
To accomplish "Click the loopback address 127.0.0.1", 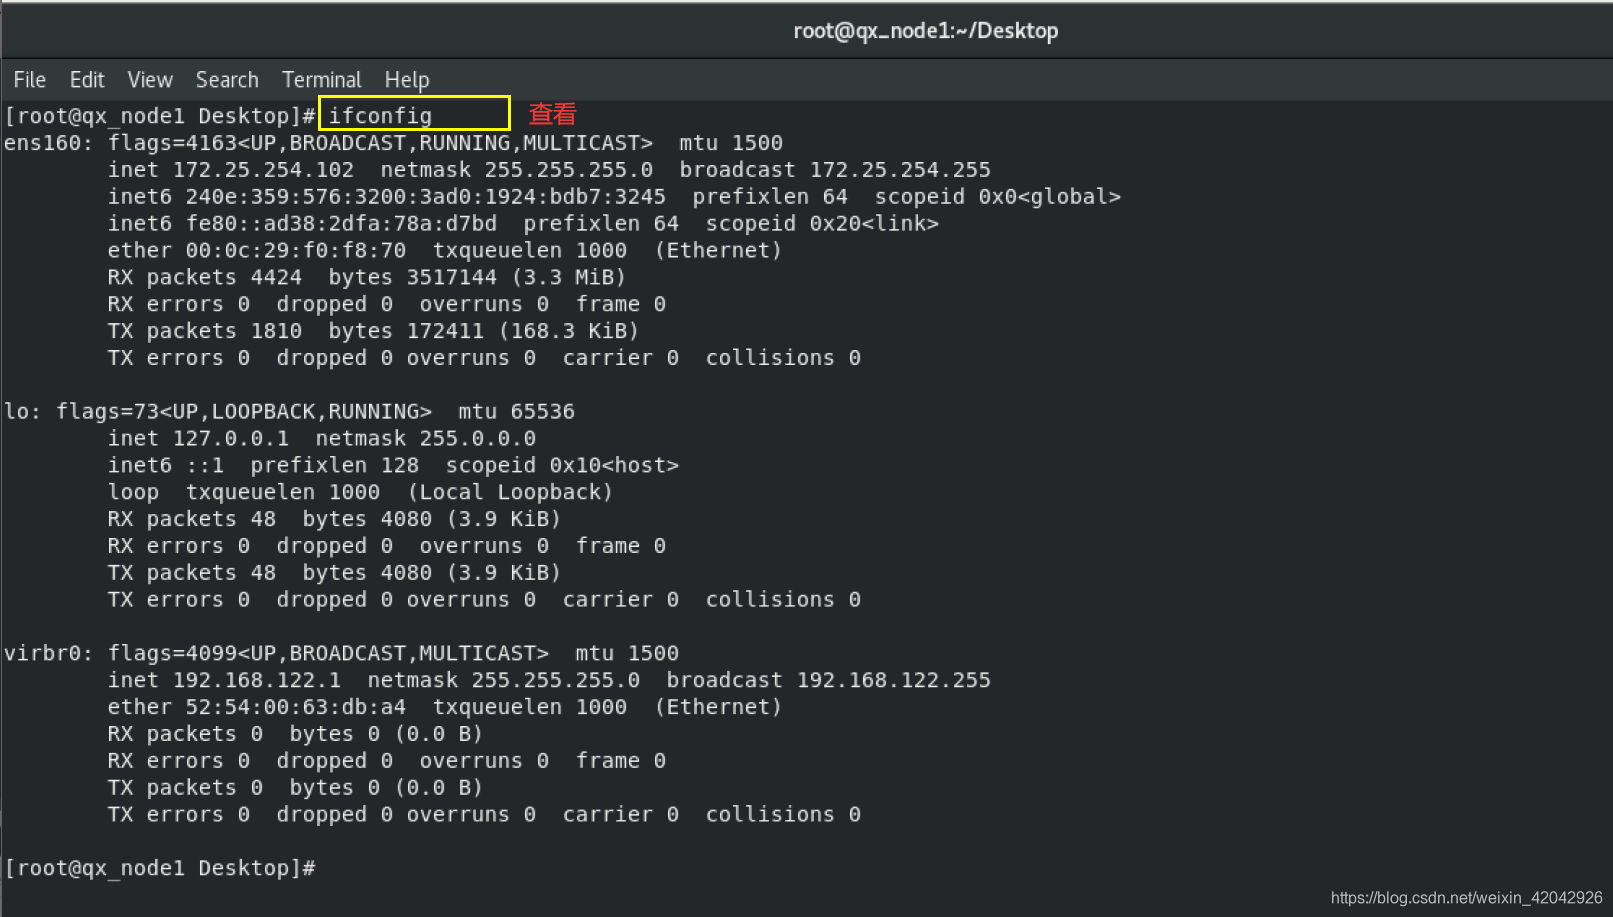I will point(231,439).
